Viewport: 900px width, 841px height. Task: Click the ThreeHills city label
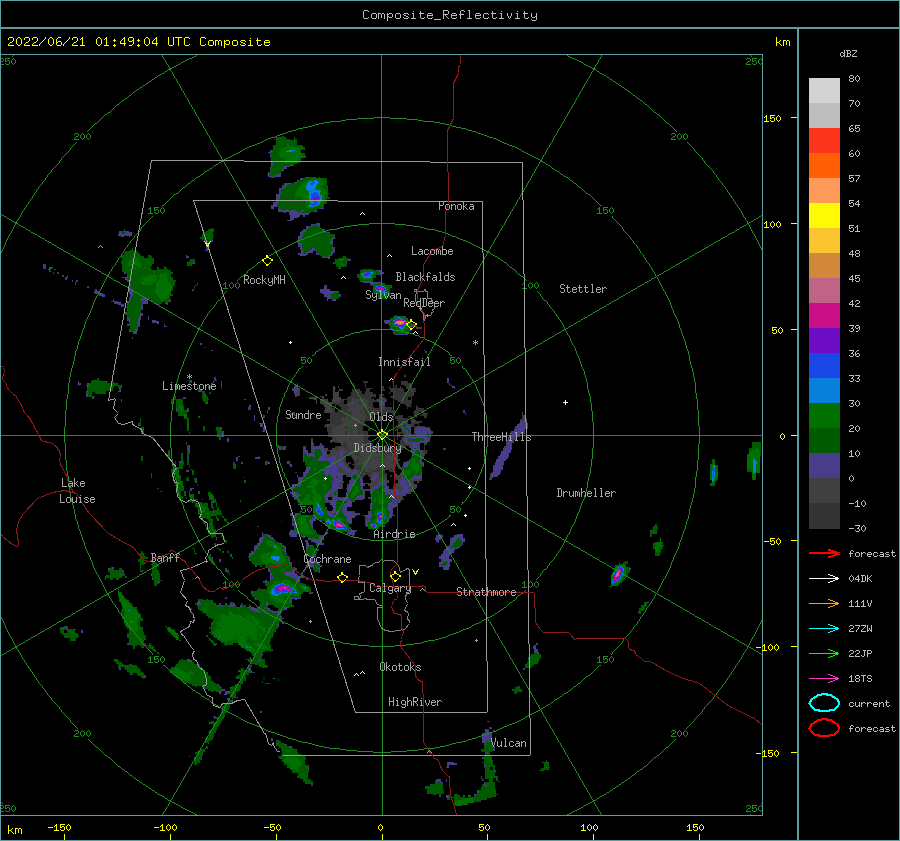tap(501, 437)
